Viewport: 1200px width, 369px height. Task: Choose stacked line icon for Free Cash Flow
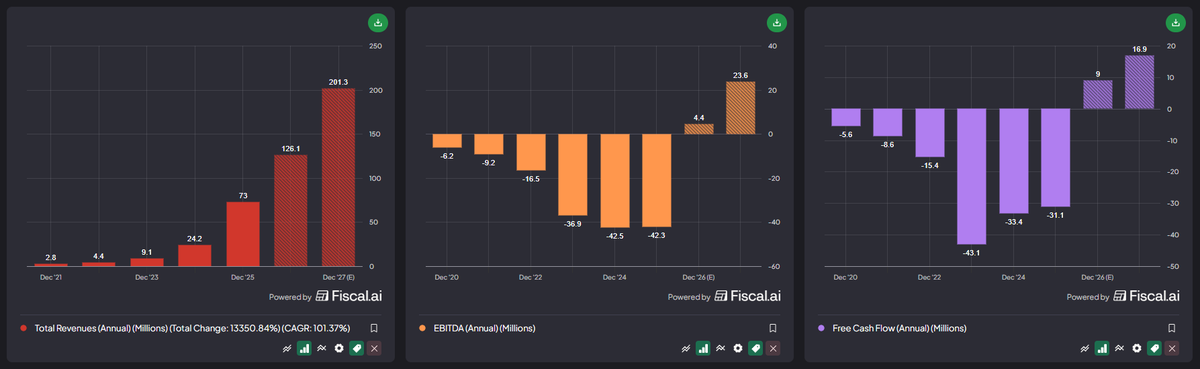(x=1119, y=348)
